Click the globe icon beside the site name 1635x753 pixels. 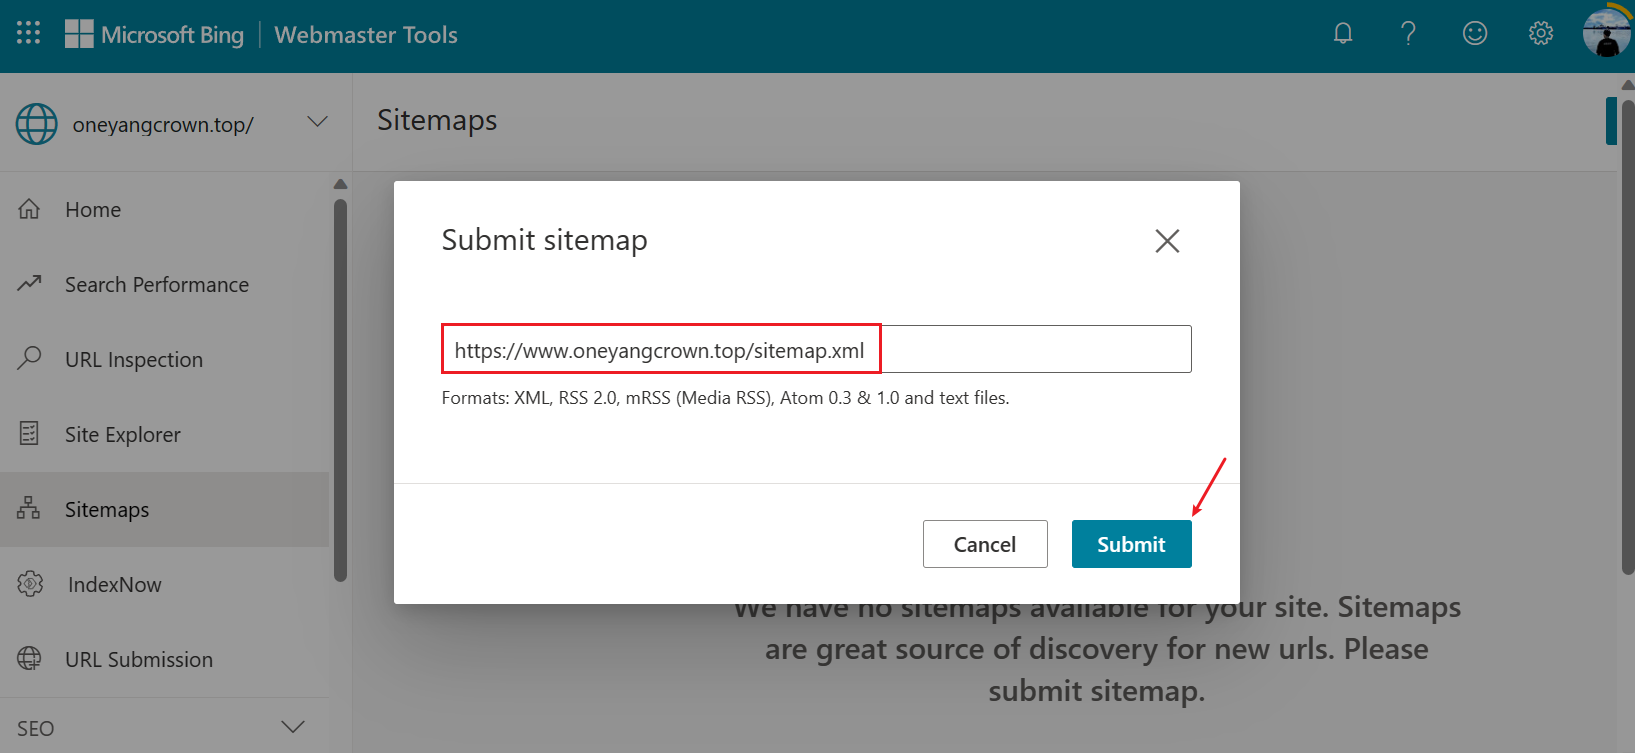click(36, 124)
